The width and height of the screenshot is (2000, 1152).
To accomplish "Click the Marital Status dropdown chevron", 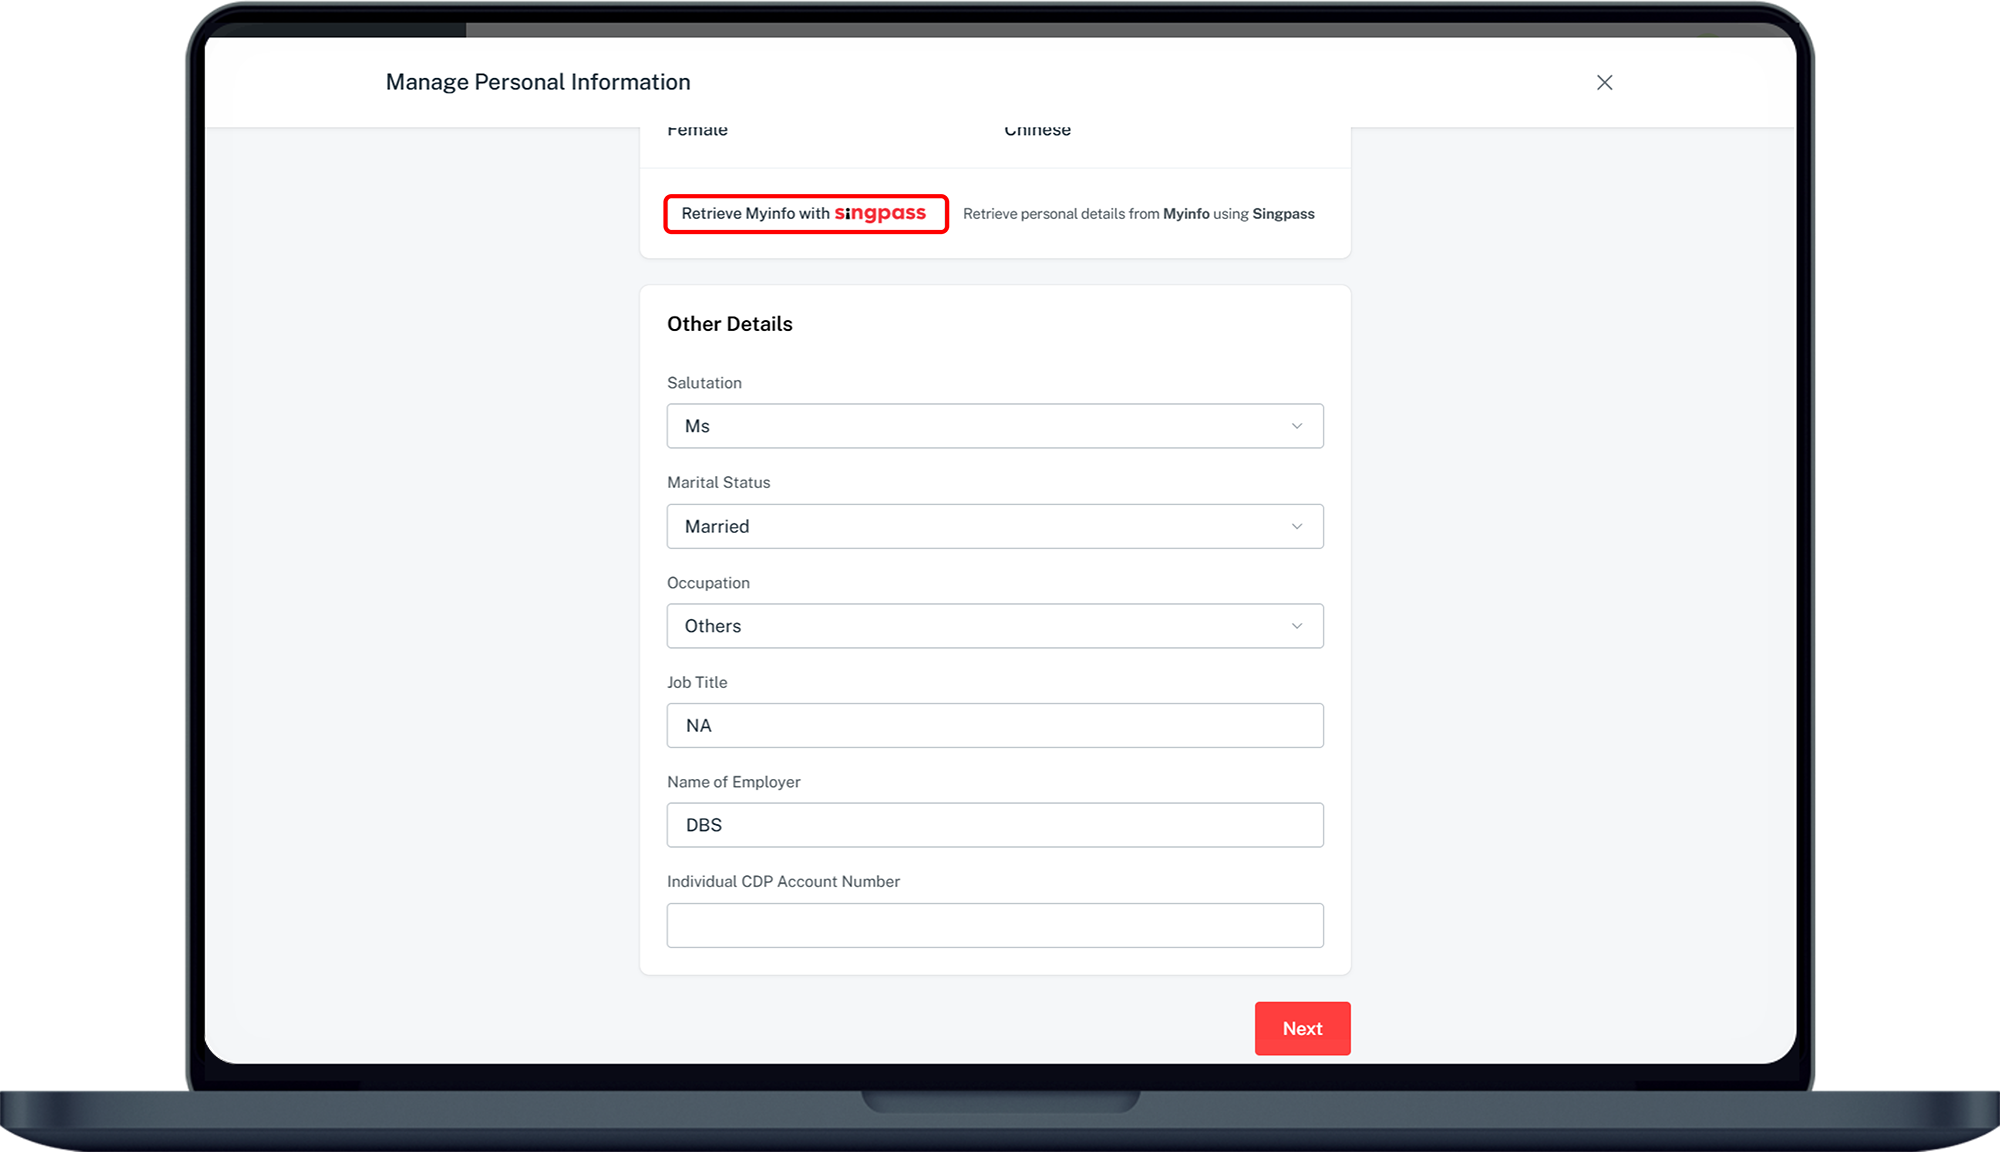I will [x=1297, y=526].
